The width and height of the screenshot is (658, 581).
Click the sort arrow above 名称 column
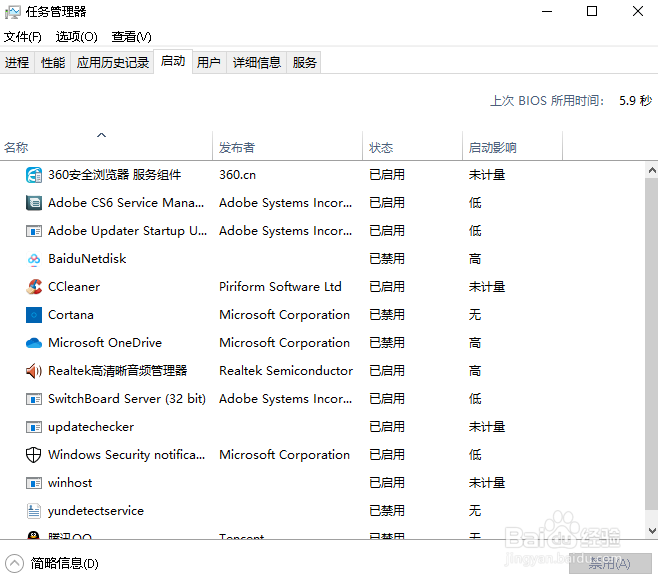(x=102, y=135)
